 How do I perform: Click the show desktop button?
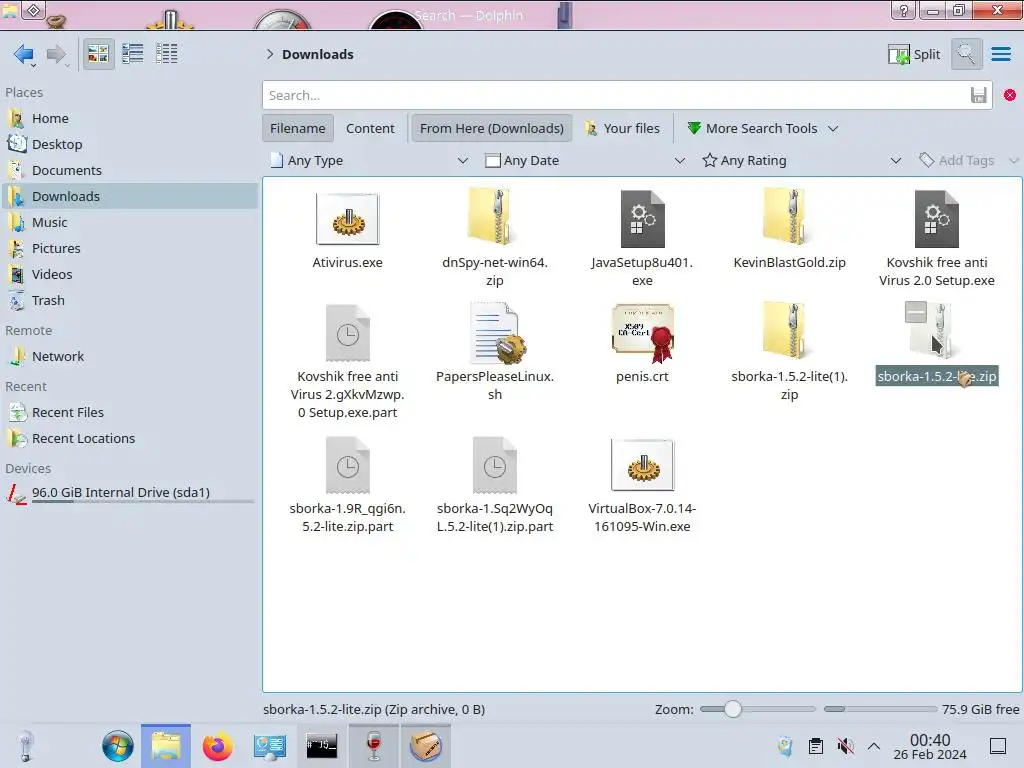[998, 746]
